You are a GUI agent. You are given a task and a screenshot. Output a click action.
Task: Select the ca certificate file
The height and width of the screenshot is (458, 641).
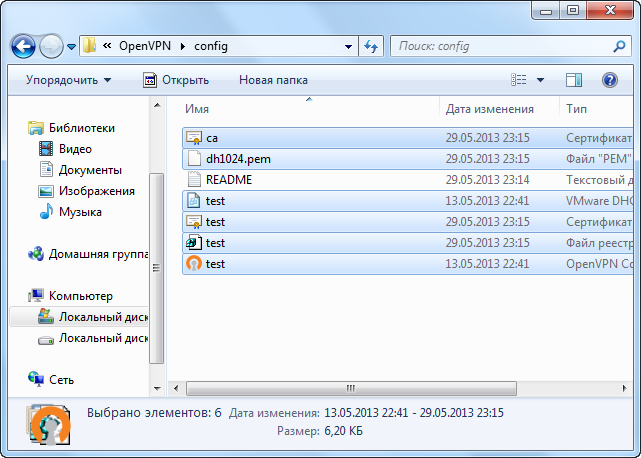[x=408, y=138]
